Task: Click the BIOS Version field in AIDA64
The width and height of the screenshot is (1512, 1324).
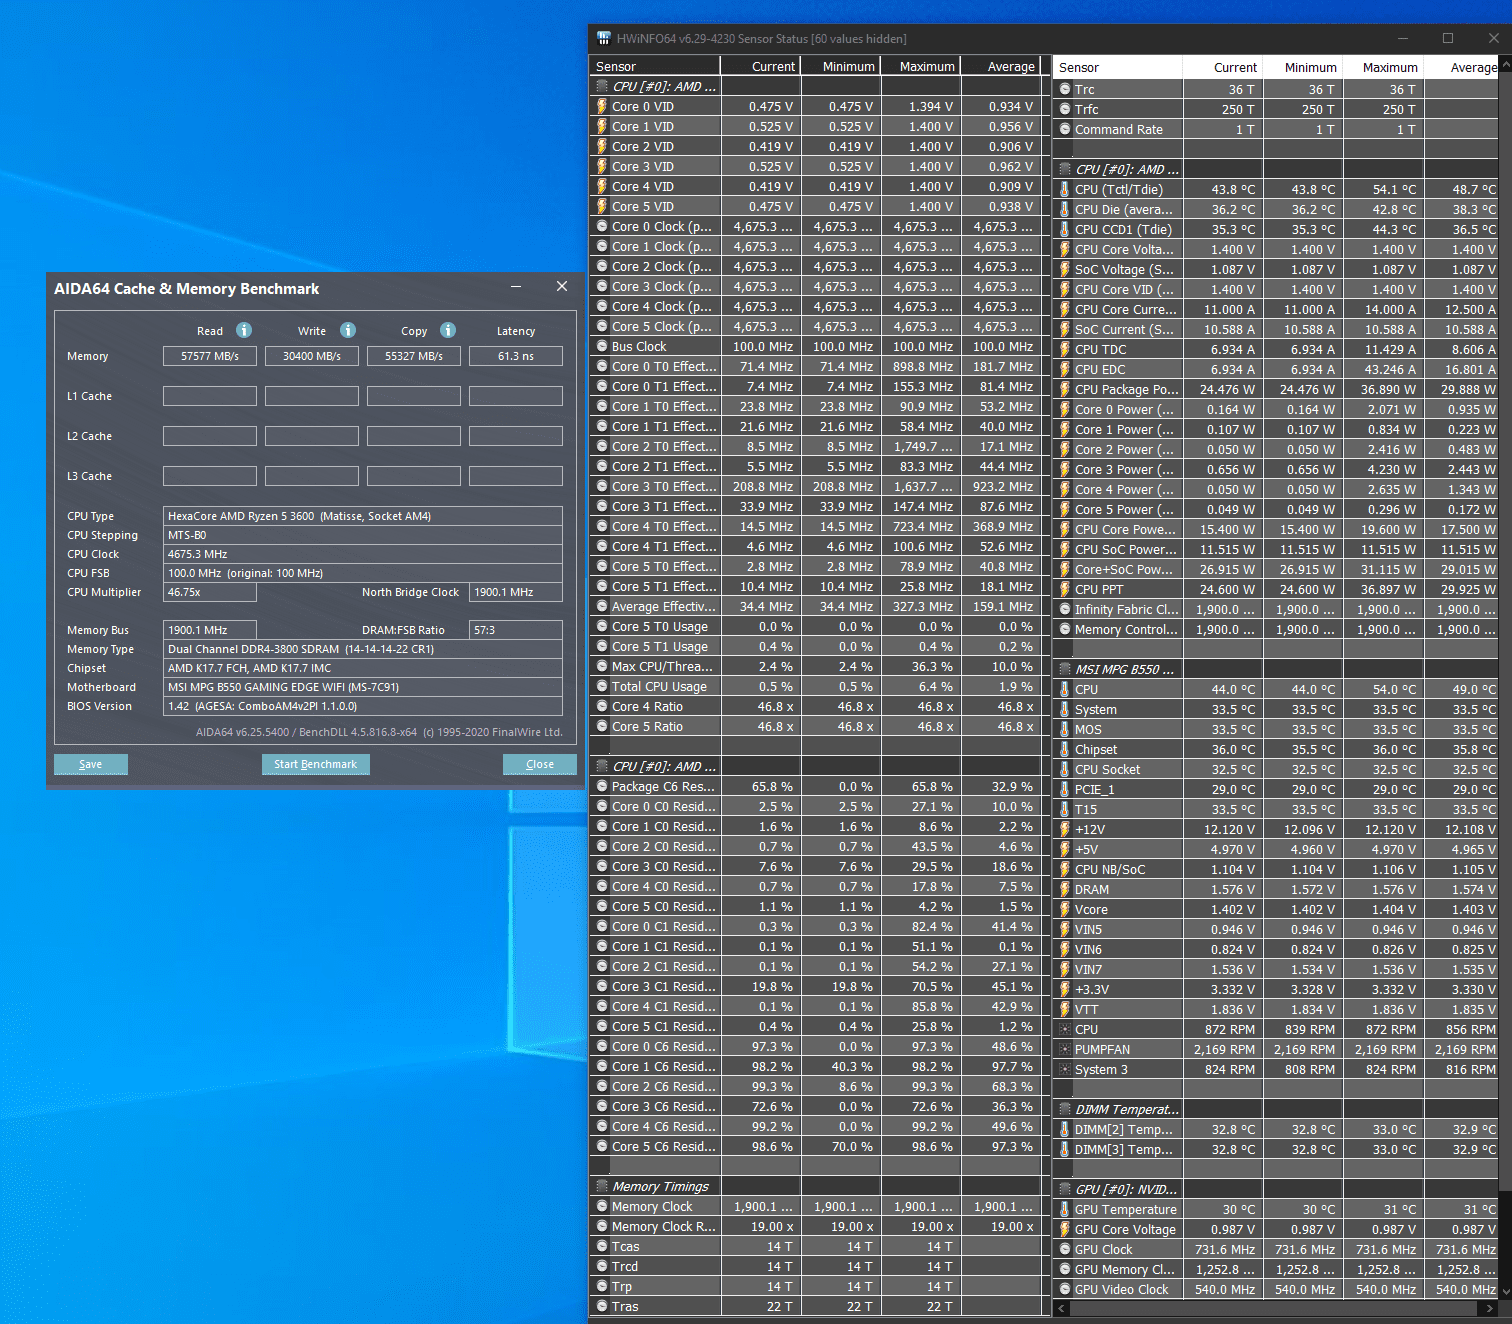Action: coord(363,706)
